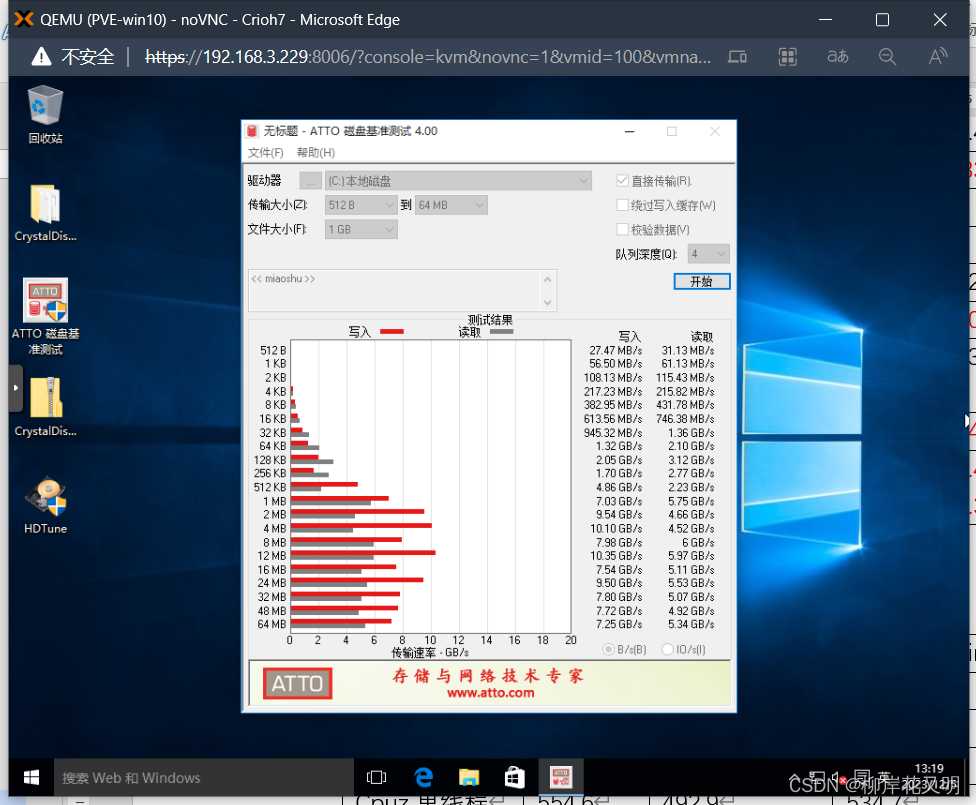
Task: Open the zipped CrystalDis... archive icon
Action: click(45, 407)
